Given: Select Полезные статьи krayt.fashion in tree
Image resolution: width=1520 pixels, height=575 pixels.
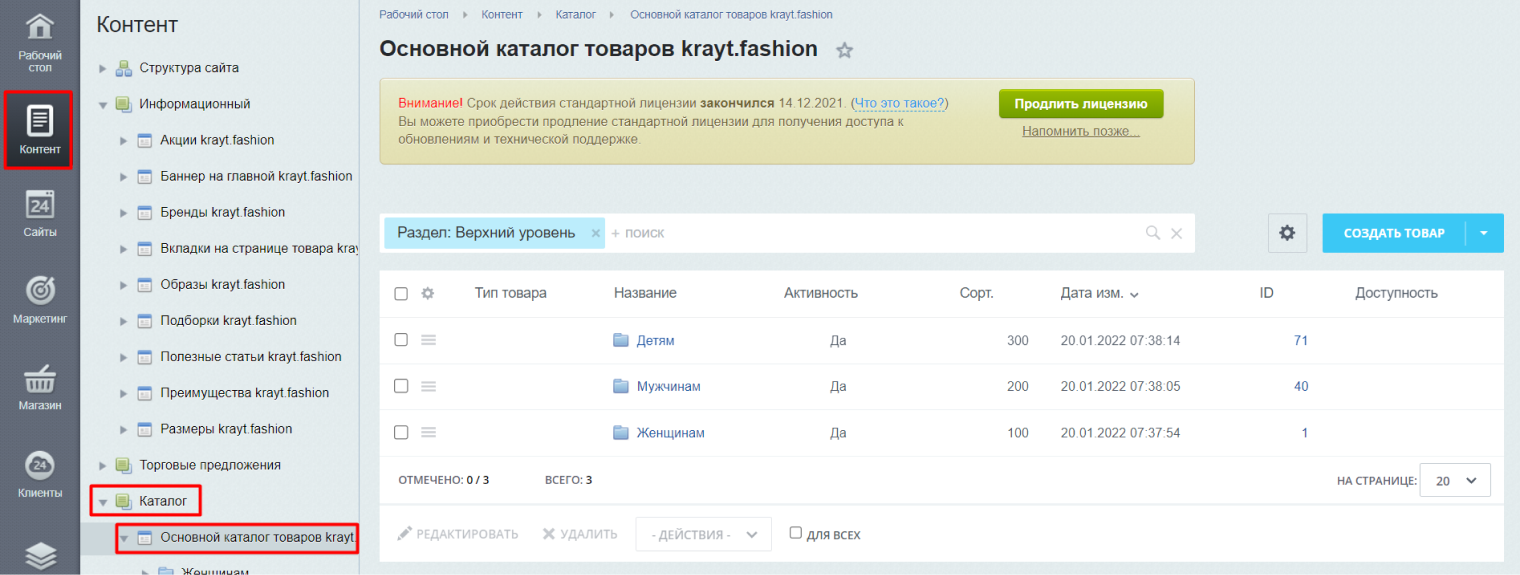Looking at the screenshot, I should [251, 357].
